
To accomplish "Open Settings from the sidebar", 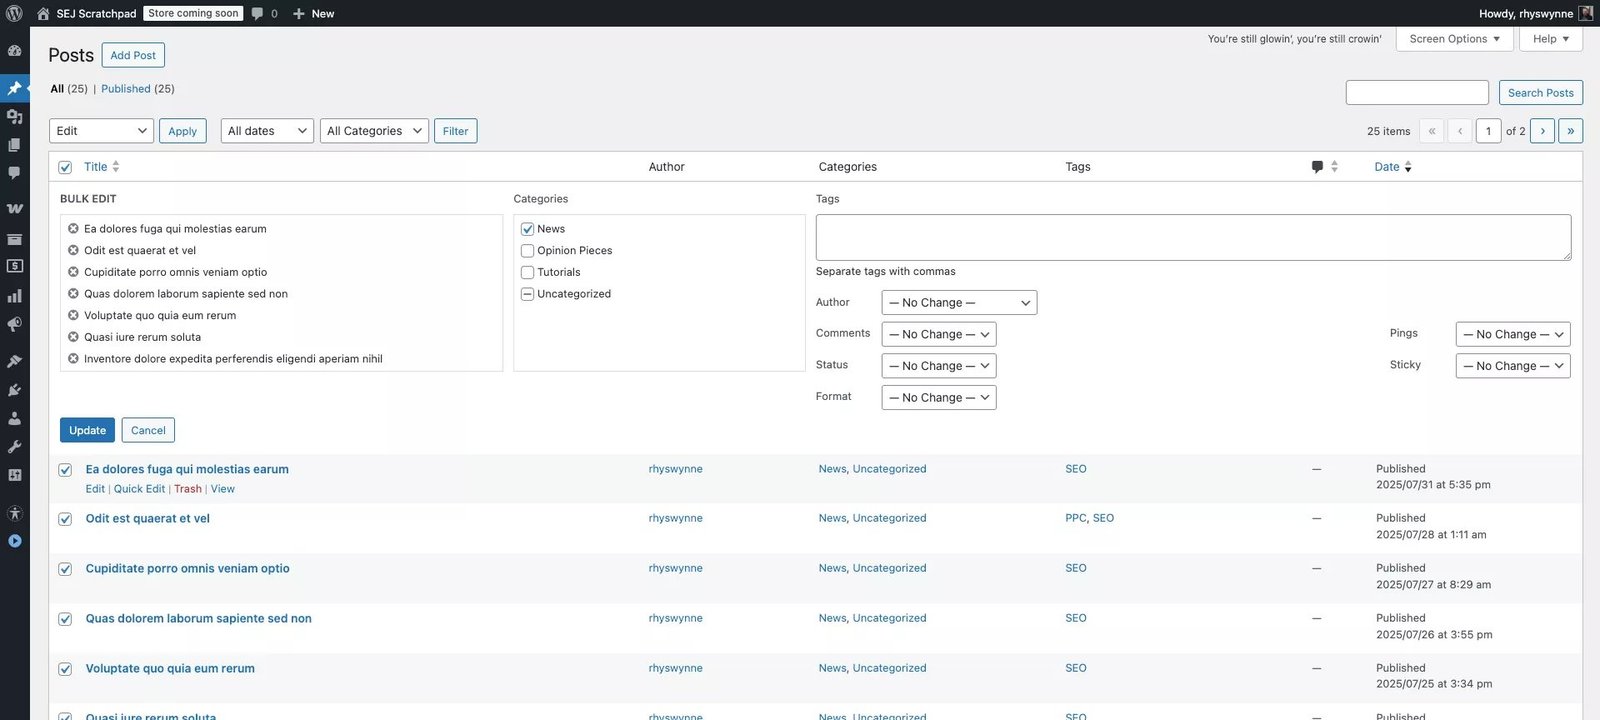I will point(14,475).
